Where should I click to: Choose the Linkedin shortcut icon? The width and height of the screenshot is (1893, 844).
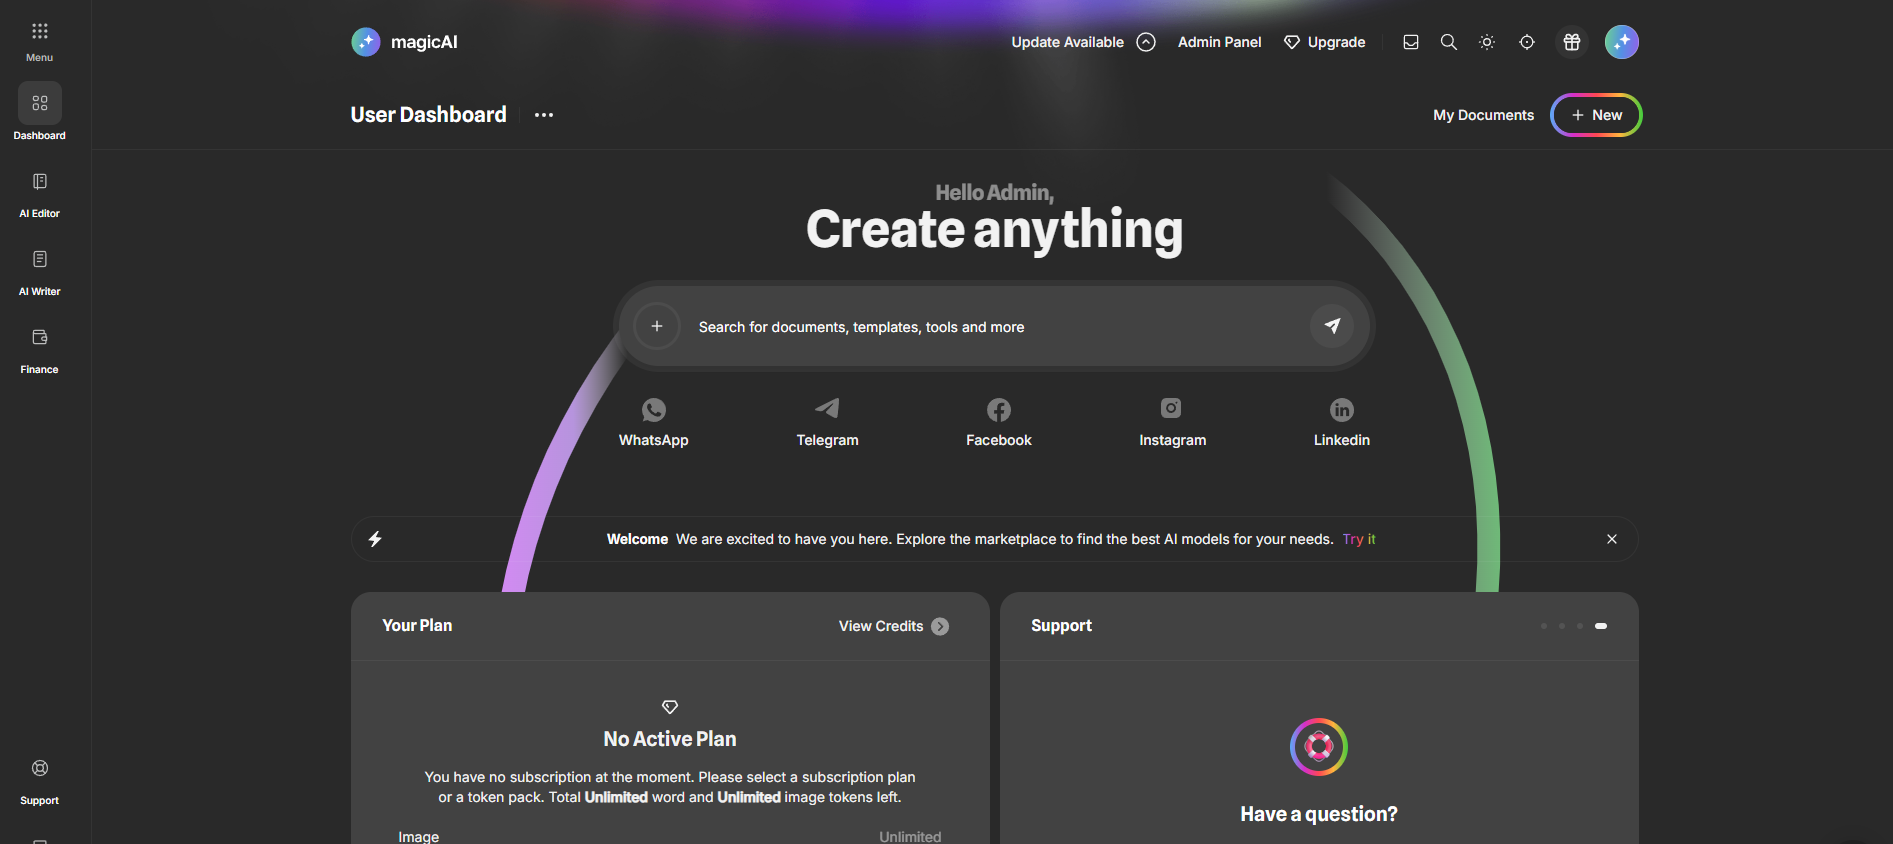tap(1341, 410)
